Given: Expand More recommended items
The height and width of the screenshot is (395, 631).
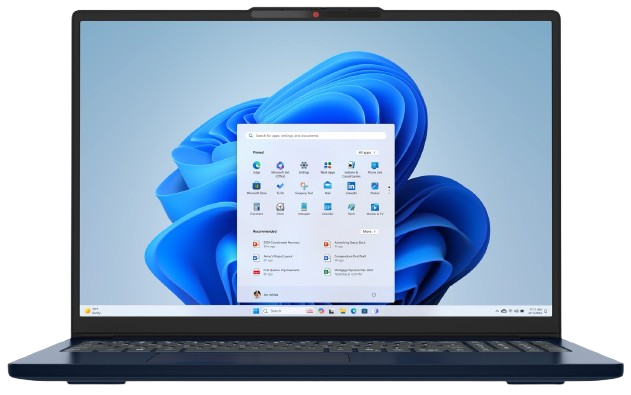Looking at the screenshot, I should coord(369,232).
